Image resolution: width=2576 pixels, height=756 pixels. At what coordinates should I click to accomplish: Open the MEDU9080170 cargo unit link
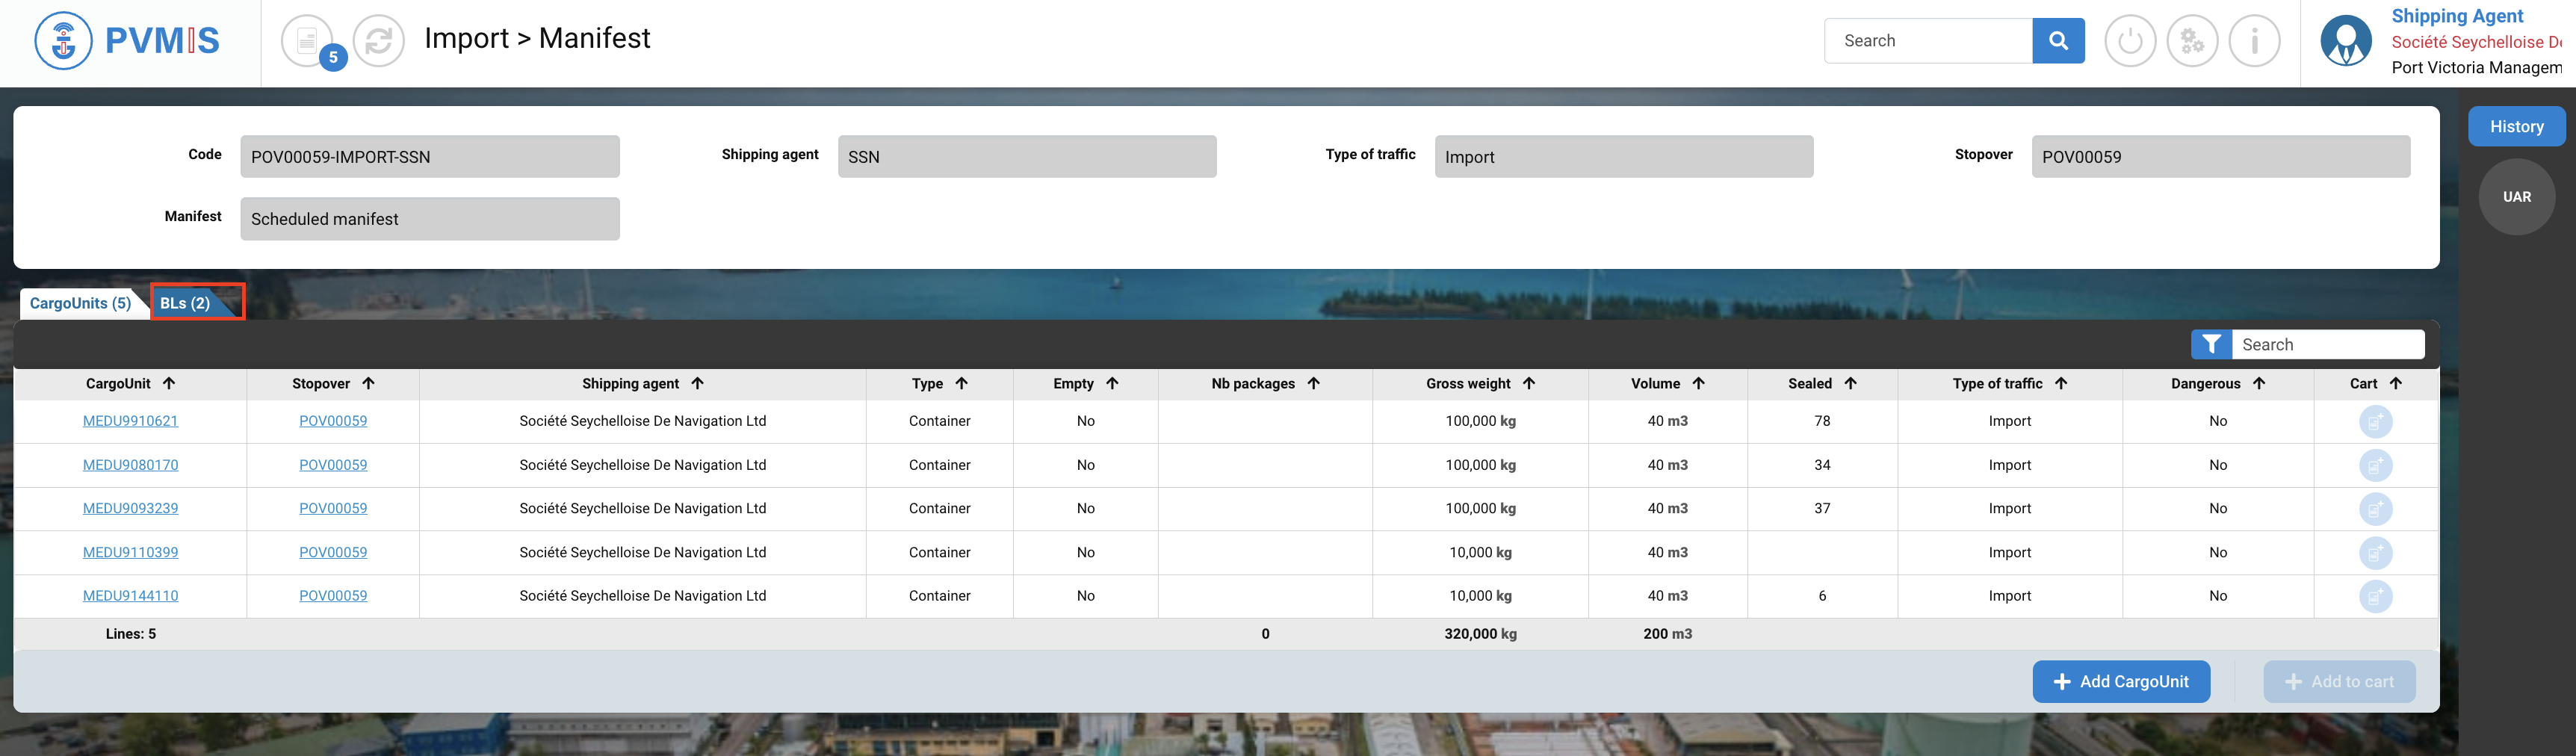click(x=130, y=465)
